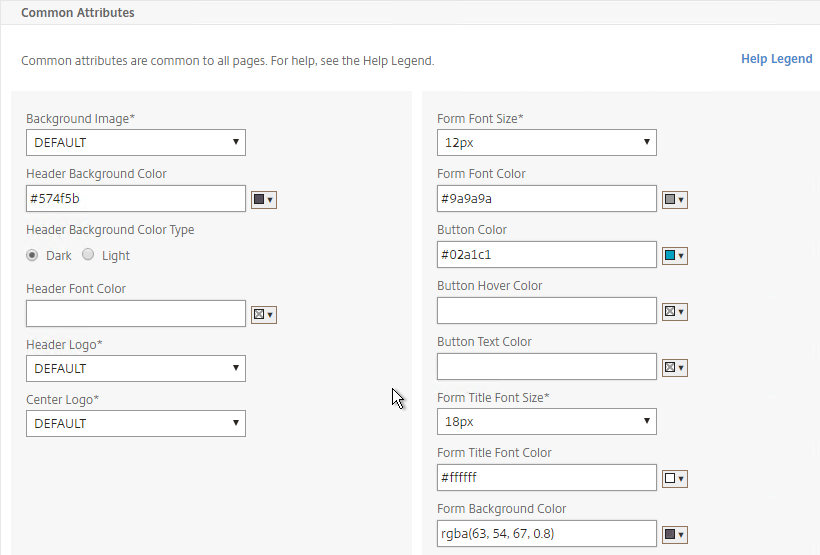This screenshot has width=820, height=555.
Task: Open Header Font Color picker icon
Action: pyautogui.click(x=264, y=314)
